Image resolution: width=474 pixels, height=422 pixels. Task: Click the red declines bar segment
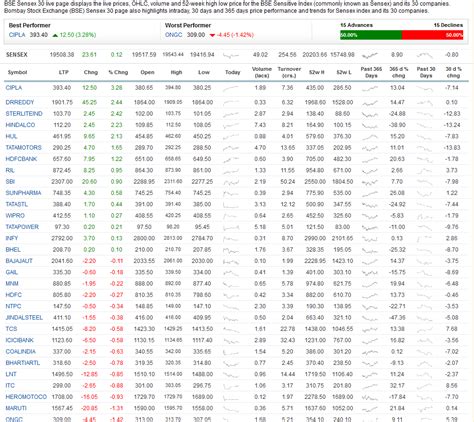433,35
